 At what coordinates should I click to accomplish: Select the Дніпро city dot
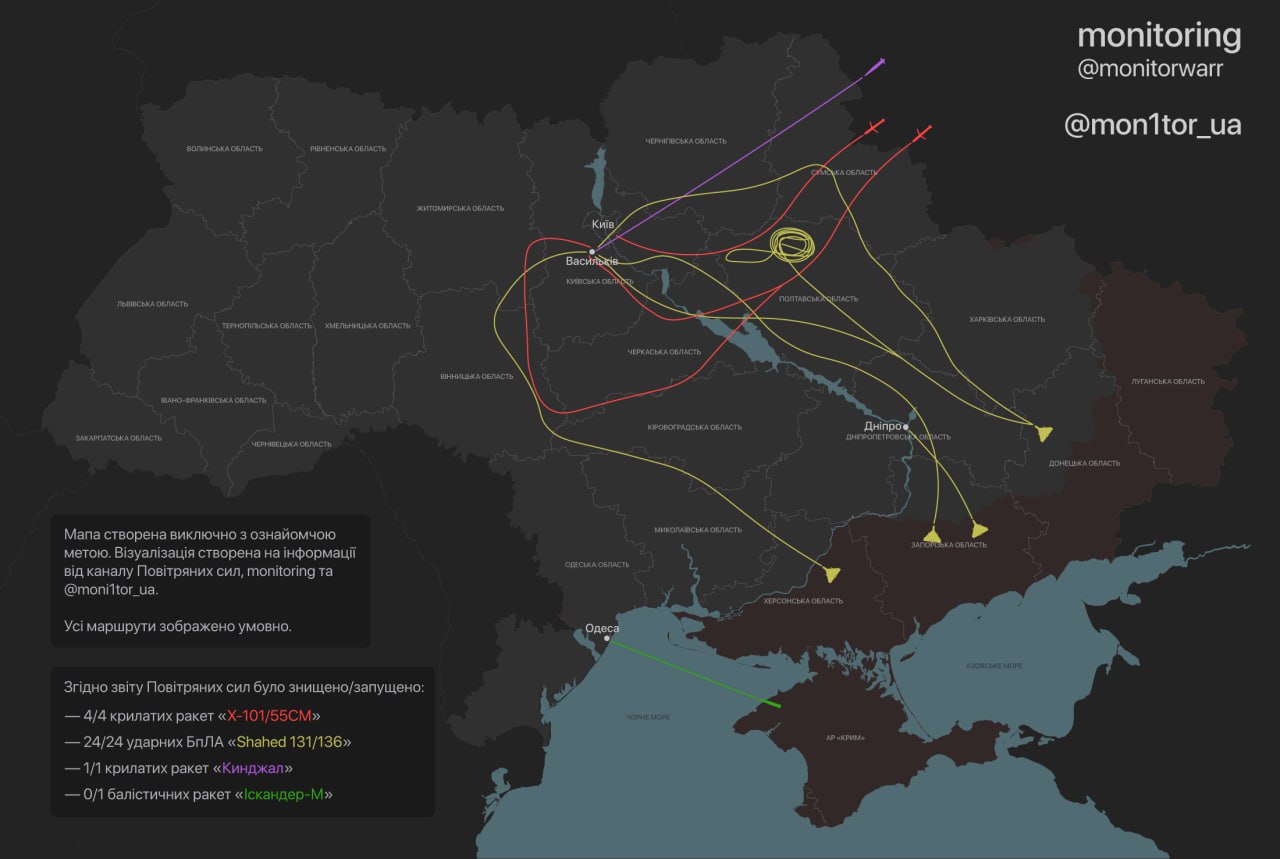pyautogui.click(x=906, y=427)
